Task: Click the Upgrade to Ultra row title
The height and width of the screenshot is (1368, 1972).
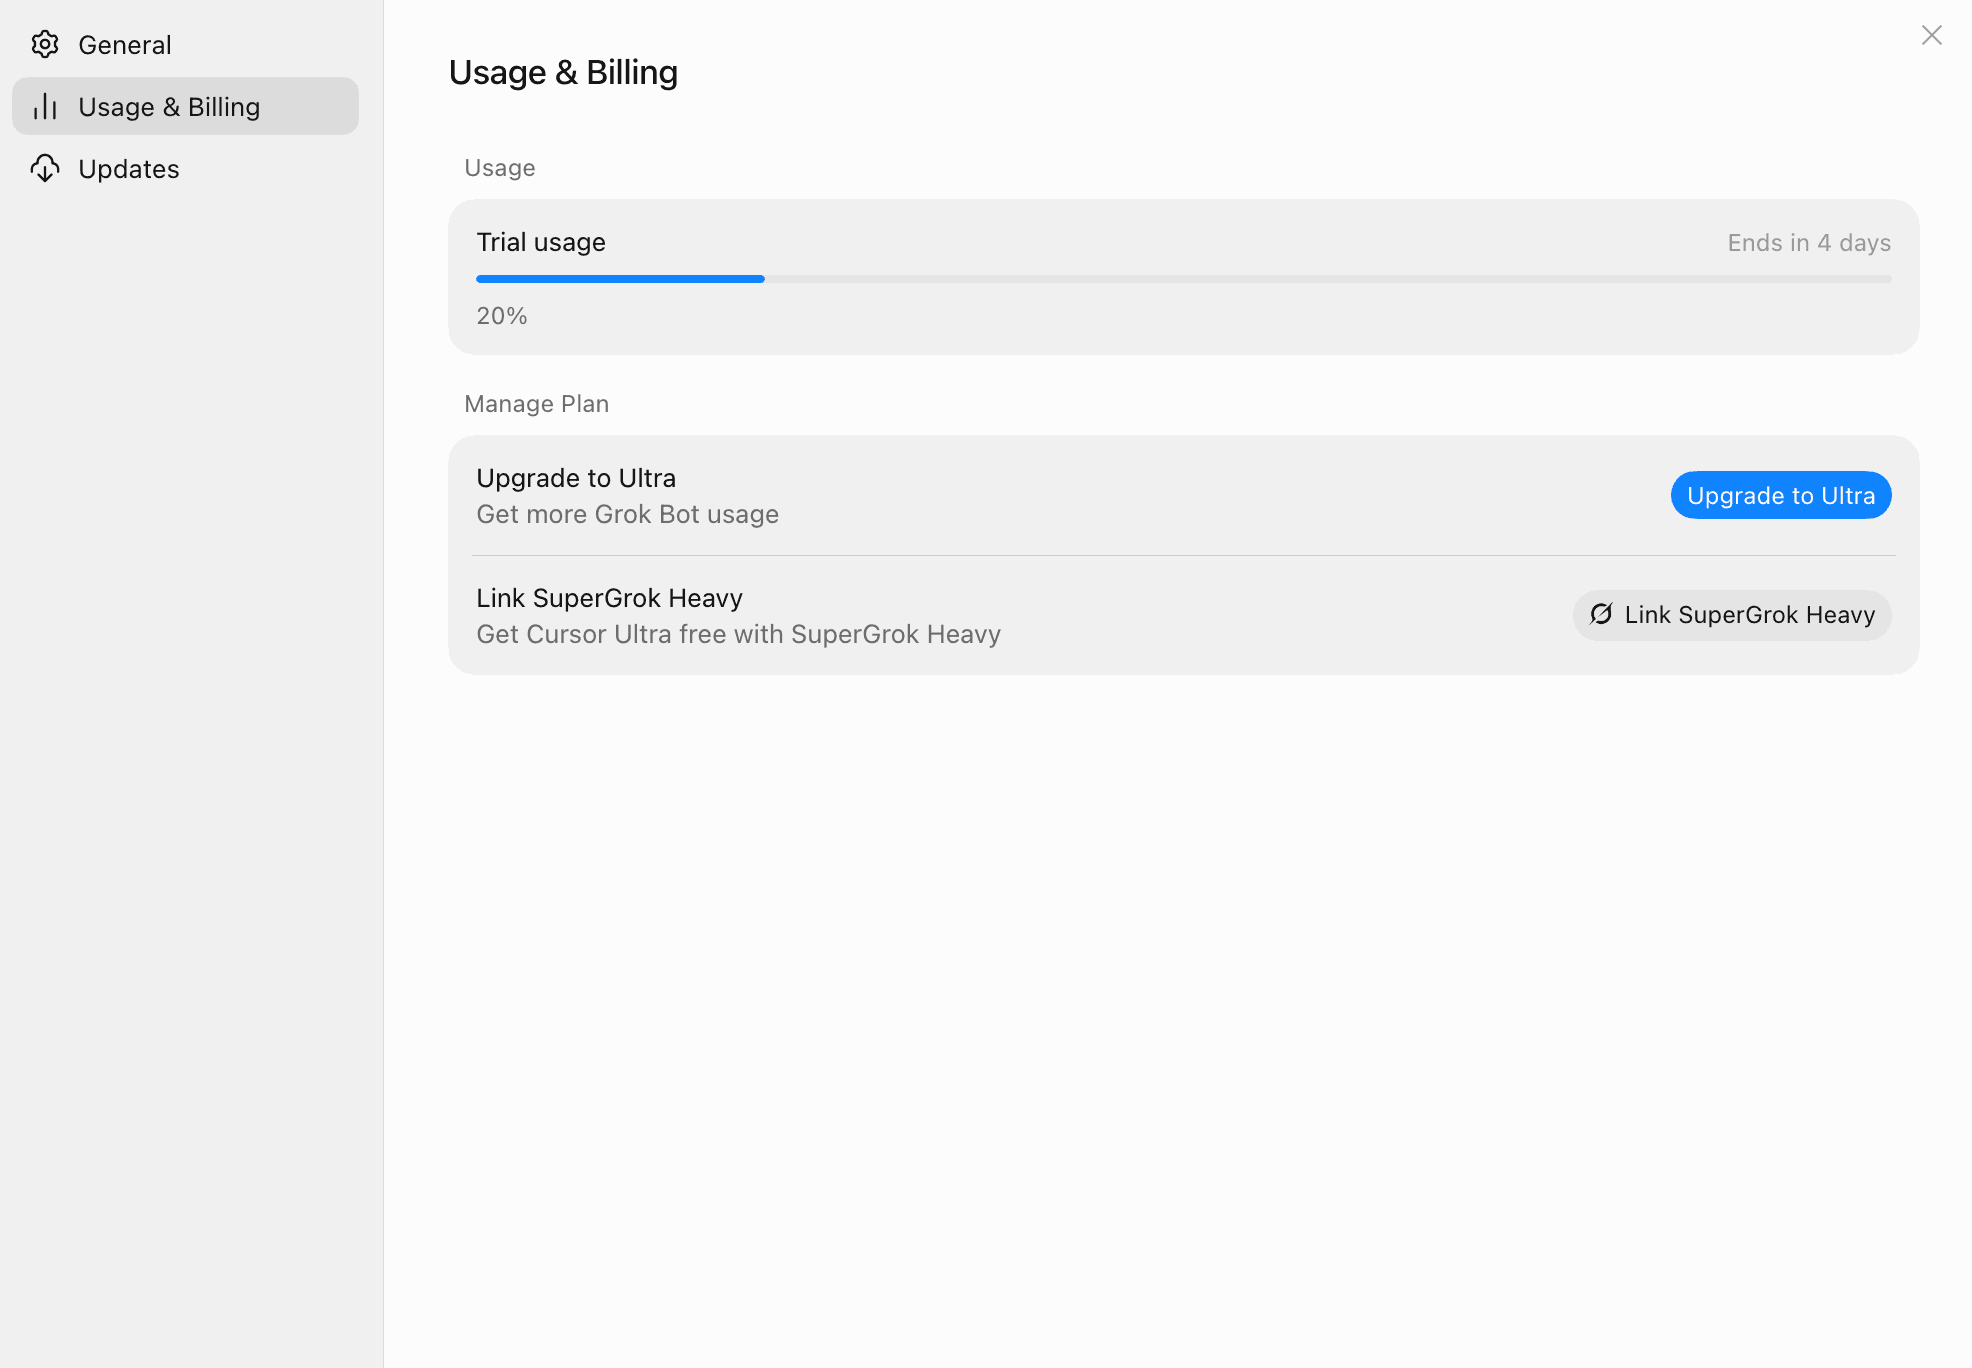Action: click(576, 478)
